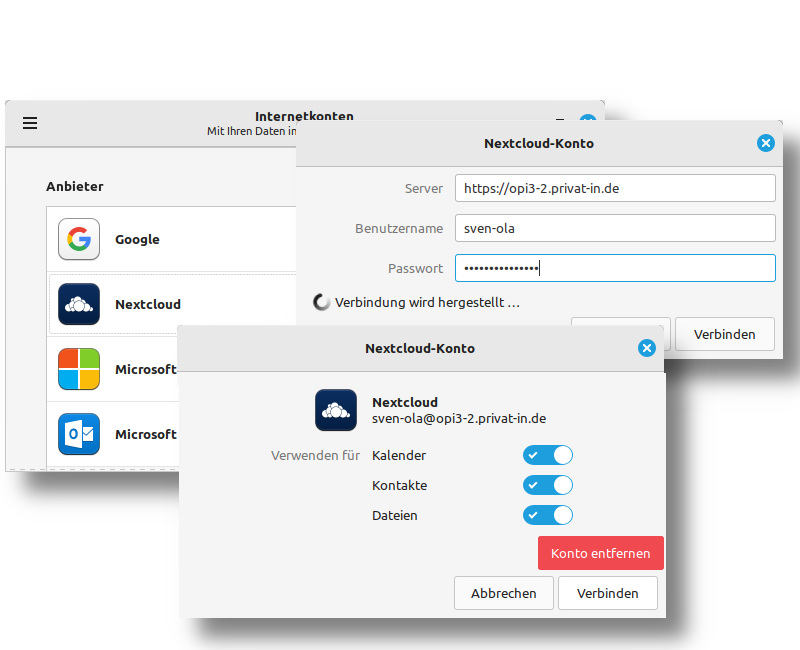Open the Internetkonten hamburger menu
This screenshot has height=650, width=800.
pos(30,123)
